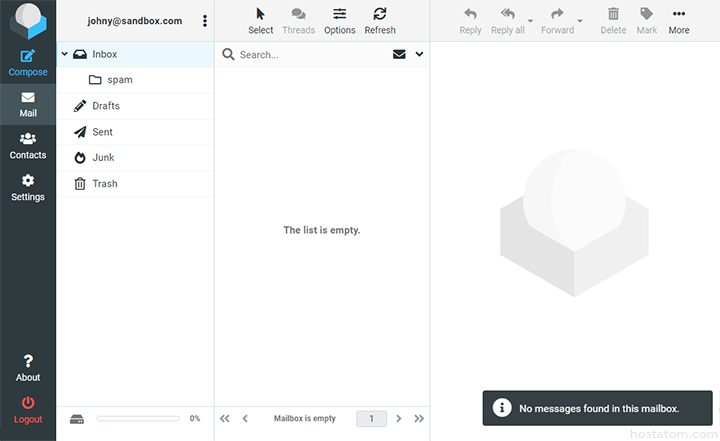Open the Junk folder
The image size is (720, 441).
click(103, 158)
